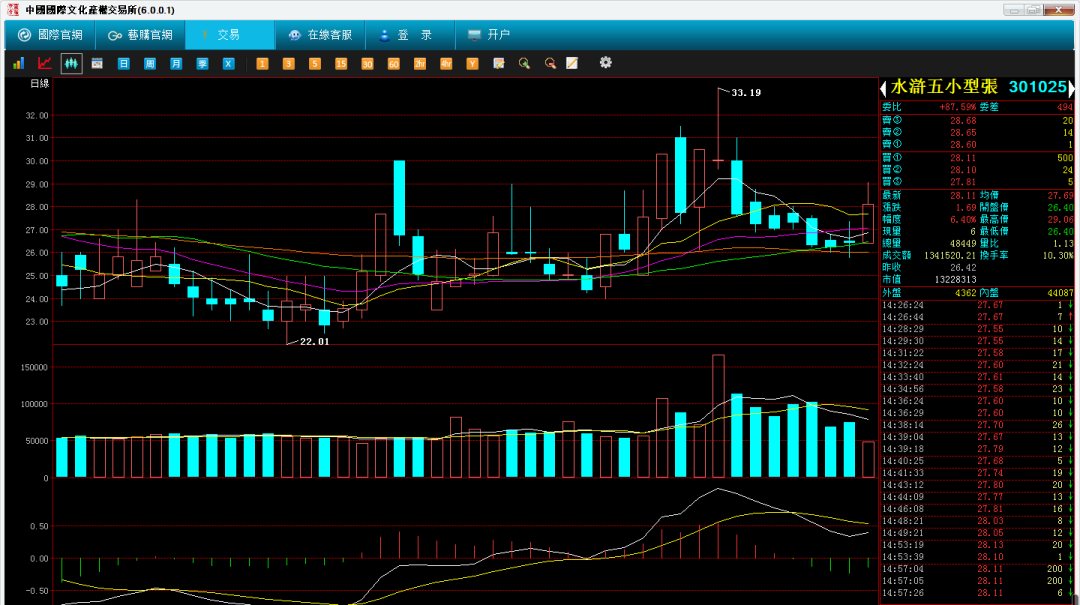This screenshot has height=605, width=1080.
Task: Go to previous stock with left arrow
Action: (884, 88)
